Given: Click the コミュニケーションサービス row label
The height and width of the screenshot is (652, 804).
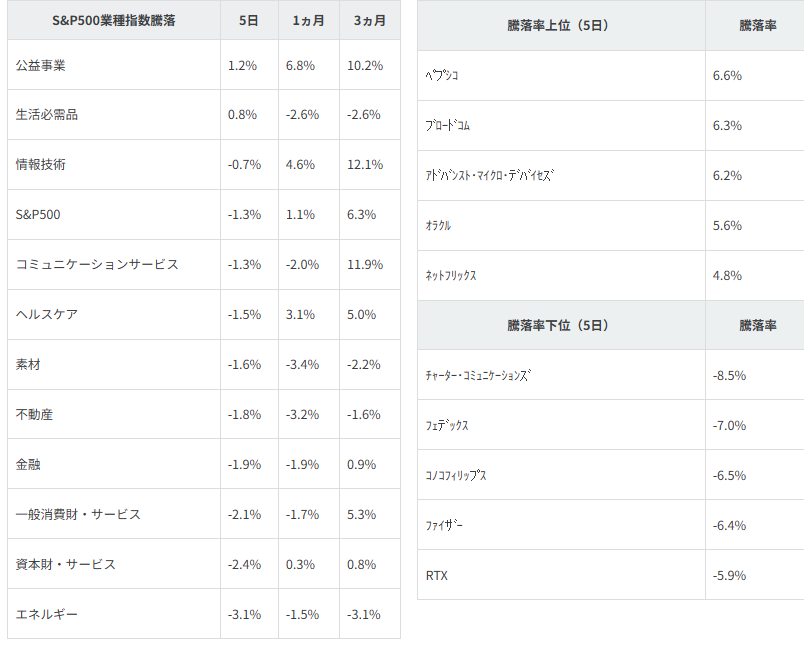Looking at the screenshot, I should tap(97, 265).
